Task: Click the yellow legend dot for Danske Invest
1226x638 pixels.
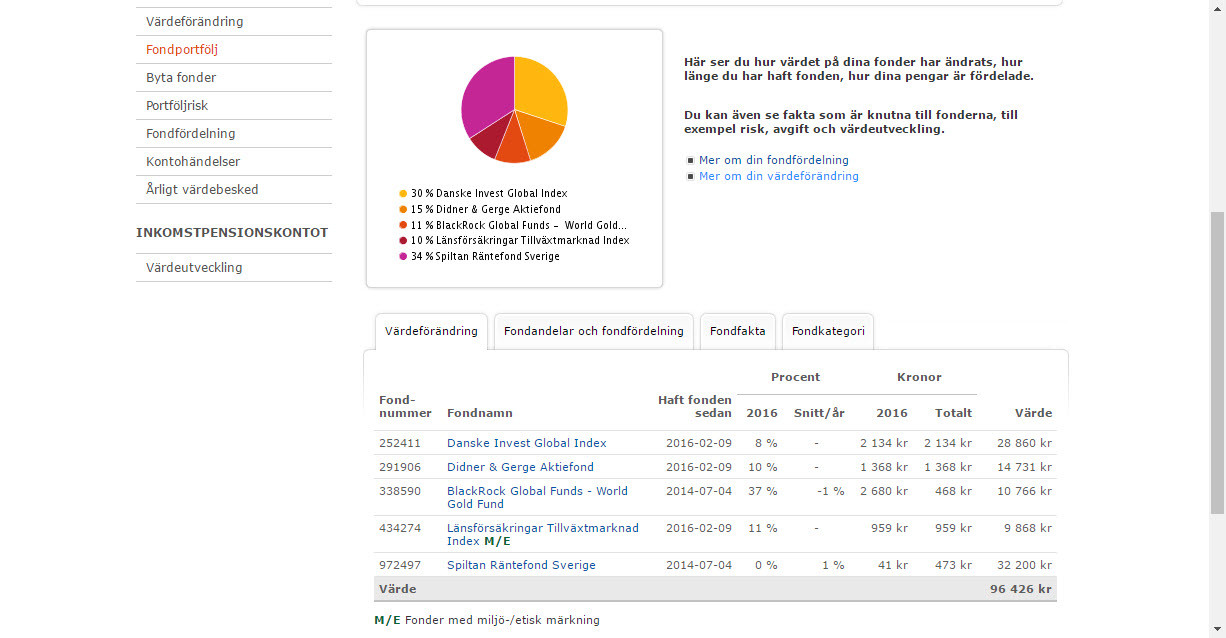Action: [403, 193]
